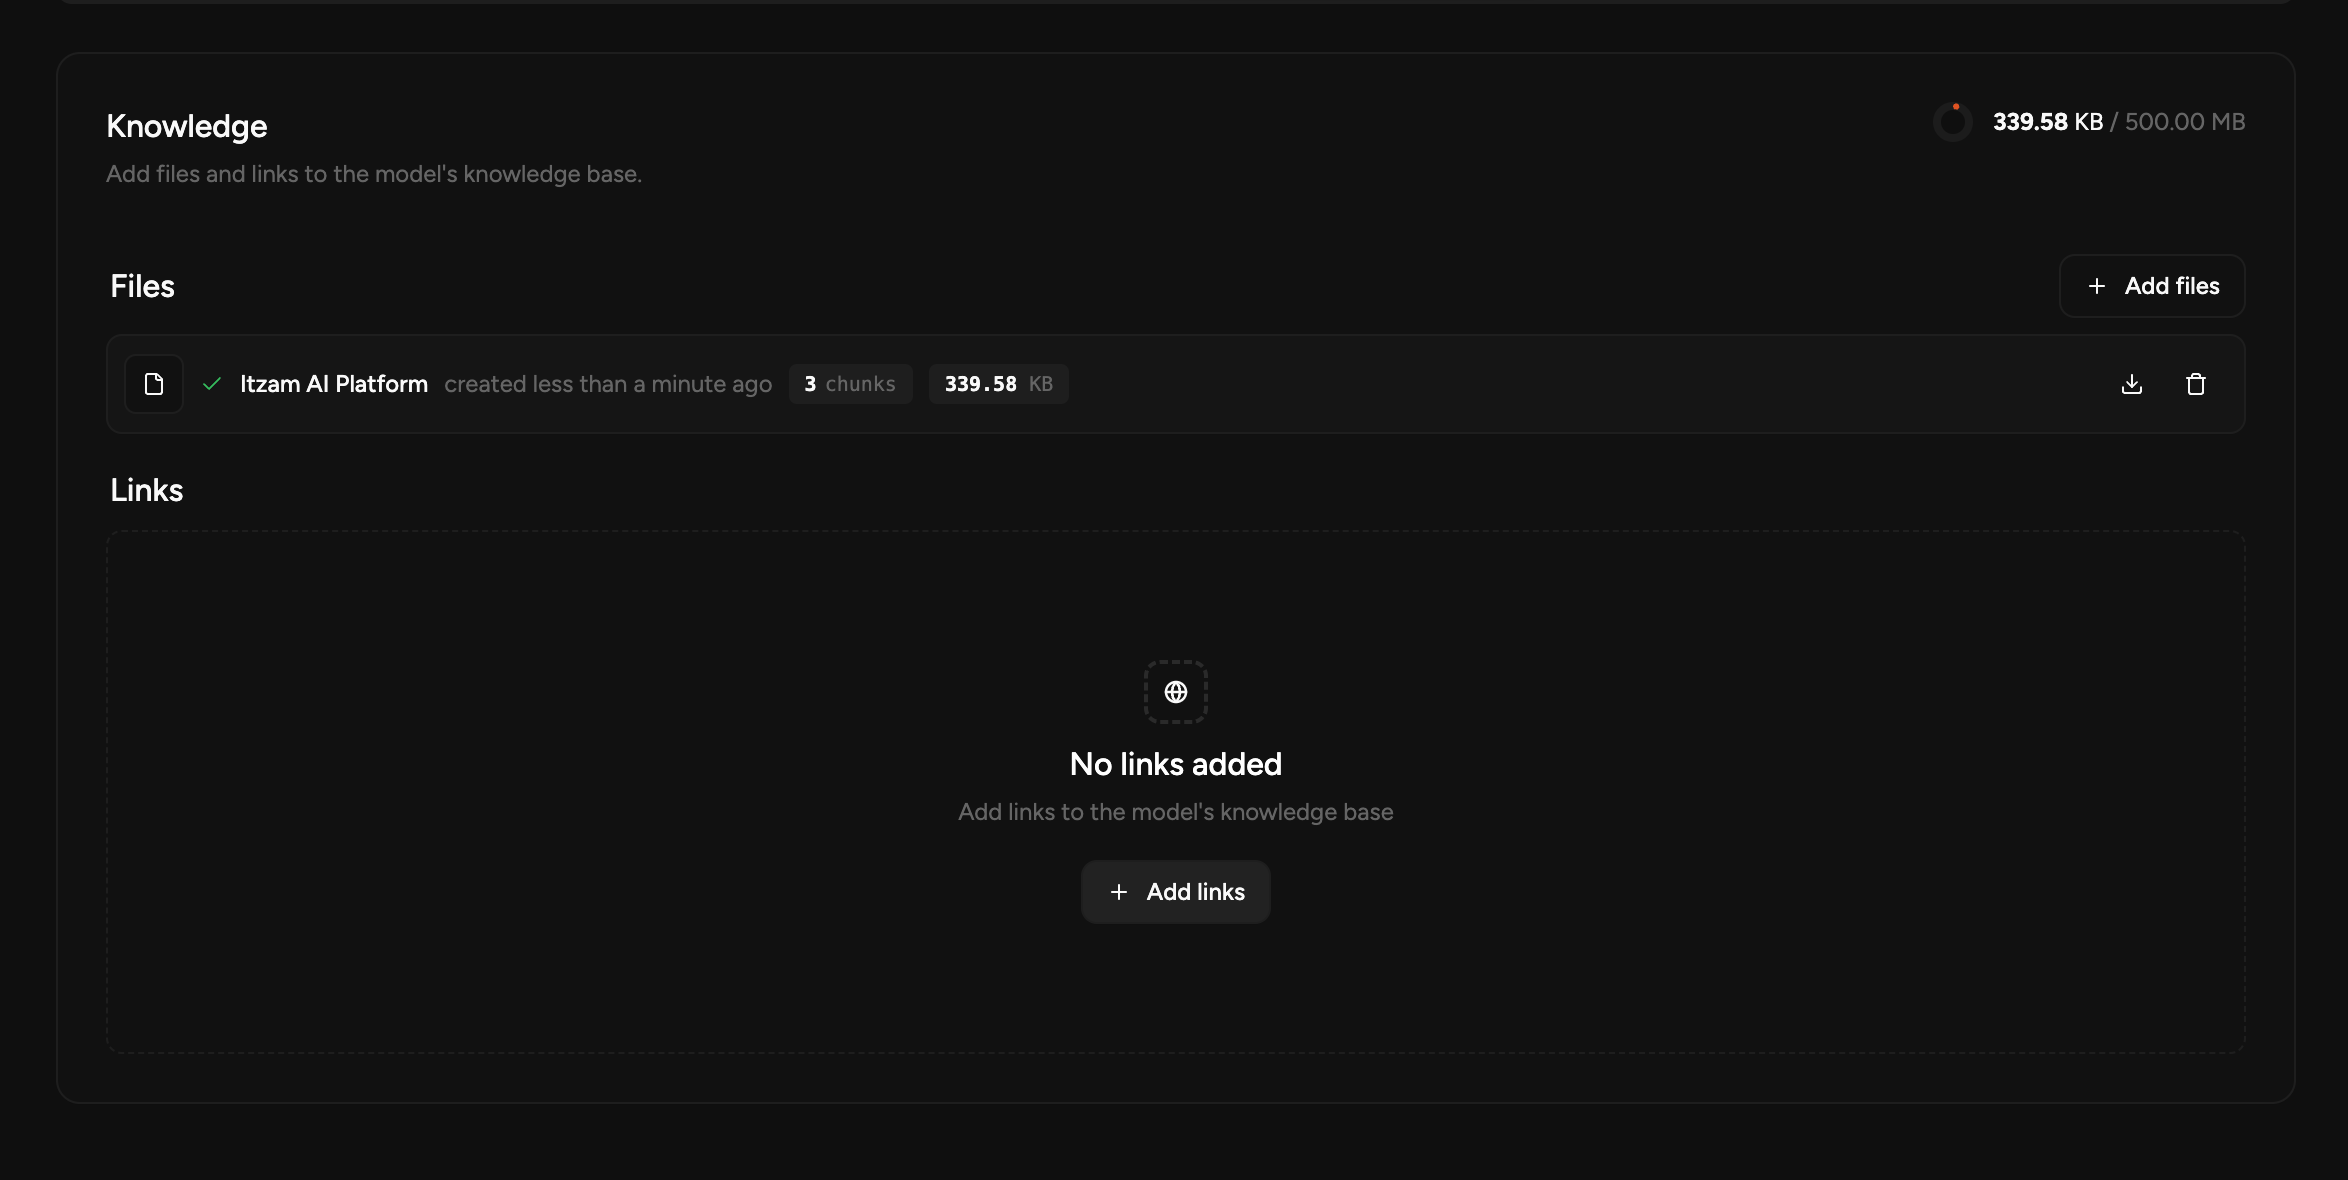Viewport: 2348px width, 1180px height.
Task: Delete the Itzam AI Platform file
Action: [x=2195, y=384]
